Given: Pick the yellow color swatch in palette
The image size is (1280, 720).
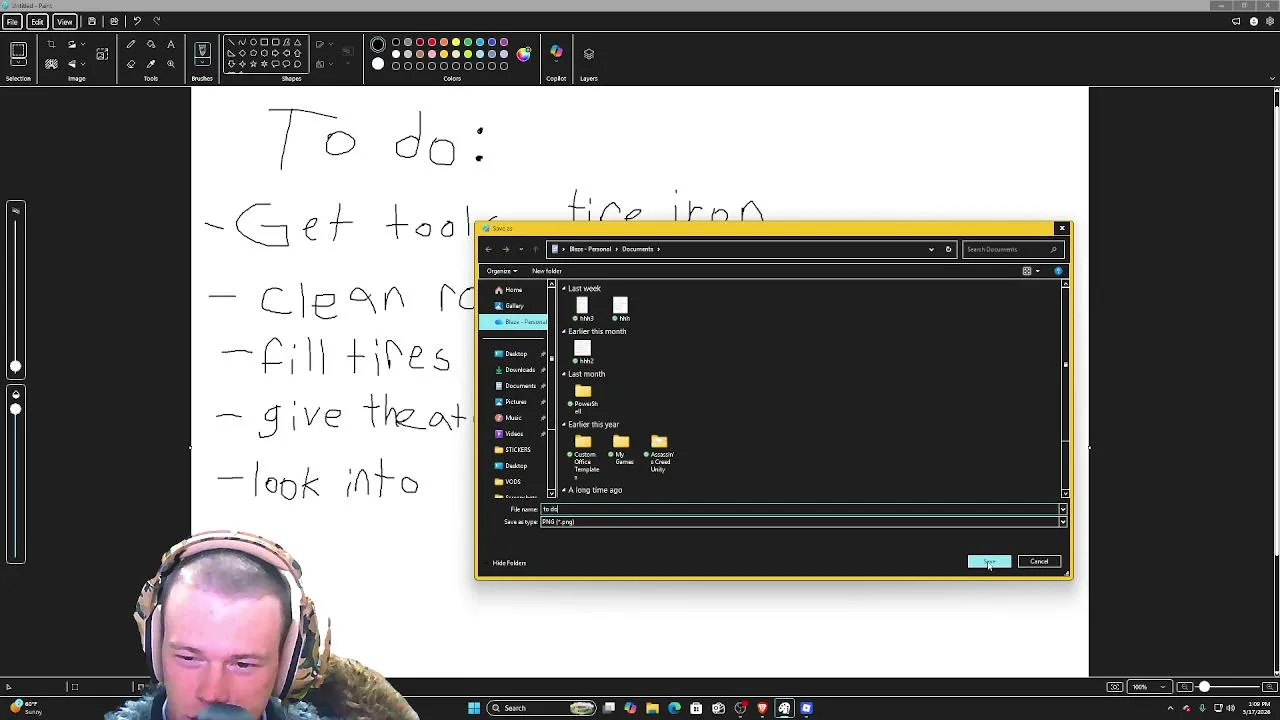Looking at the screenshot, I should tap(456, 43).
